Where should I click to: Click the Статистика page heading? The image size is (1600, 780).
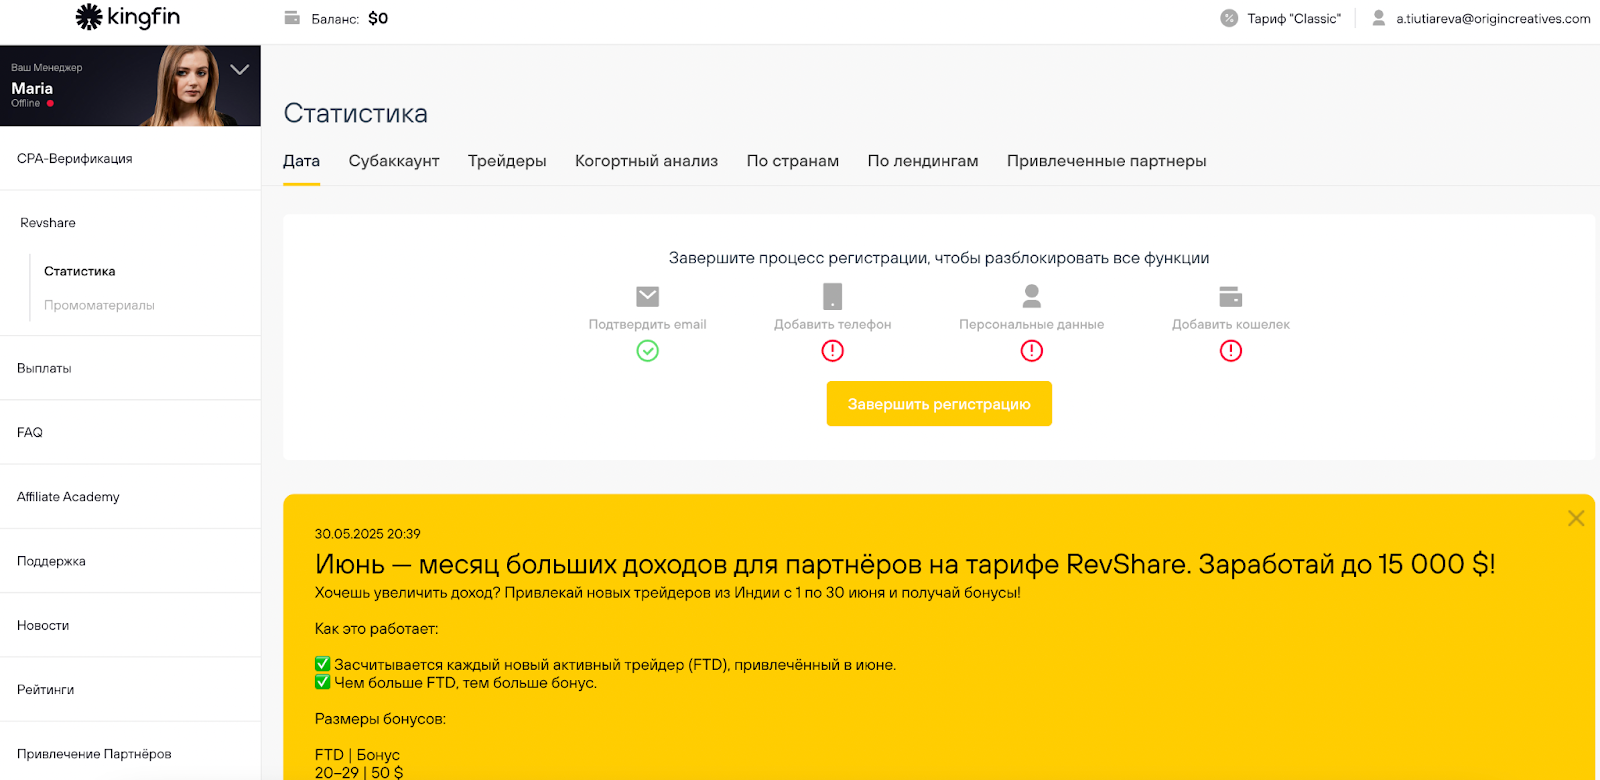pos(356,113)
